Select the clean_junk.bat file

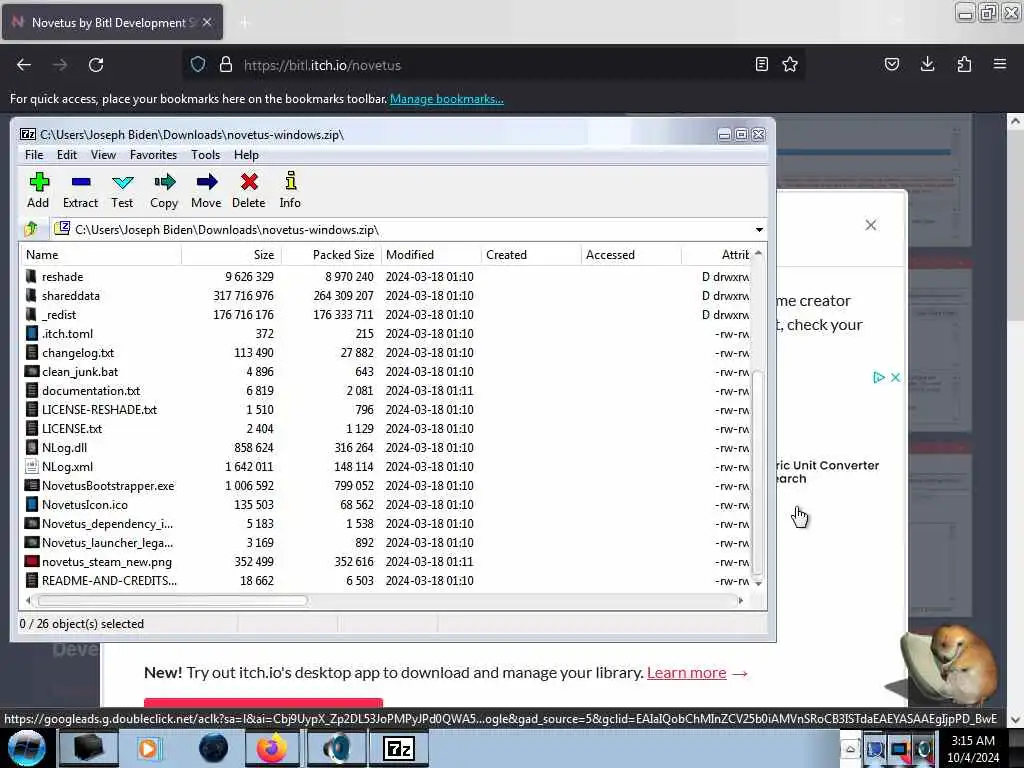[x=80, y=372]
